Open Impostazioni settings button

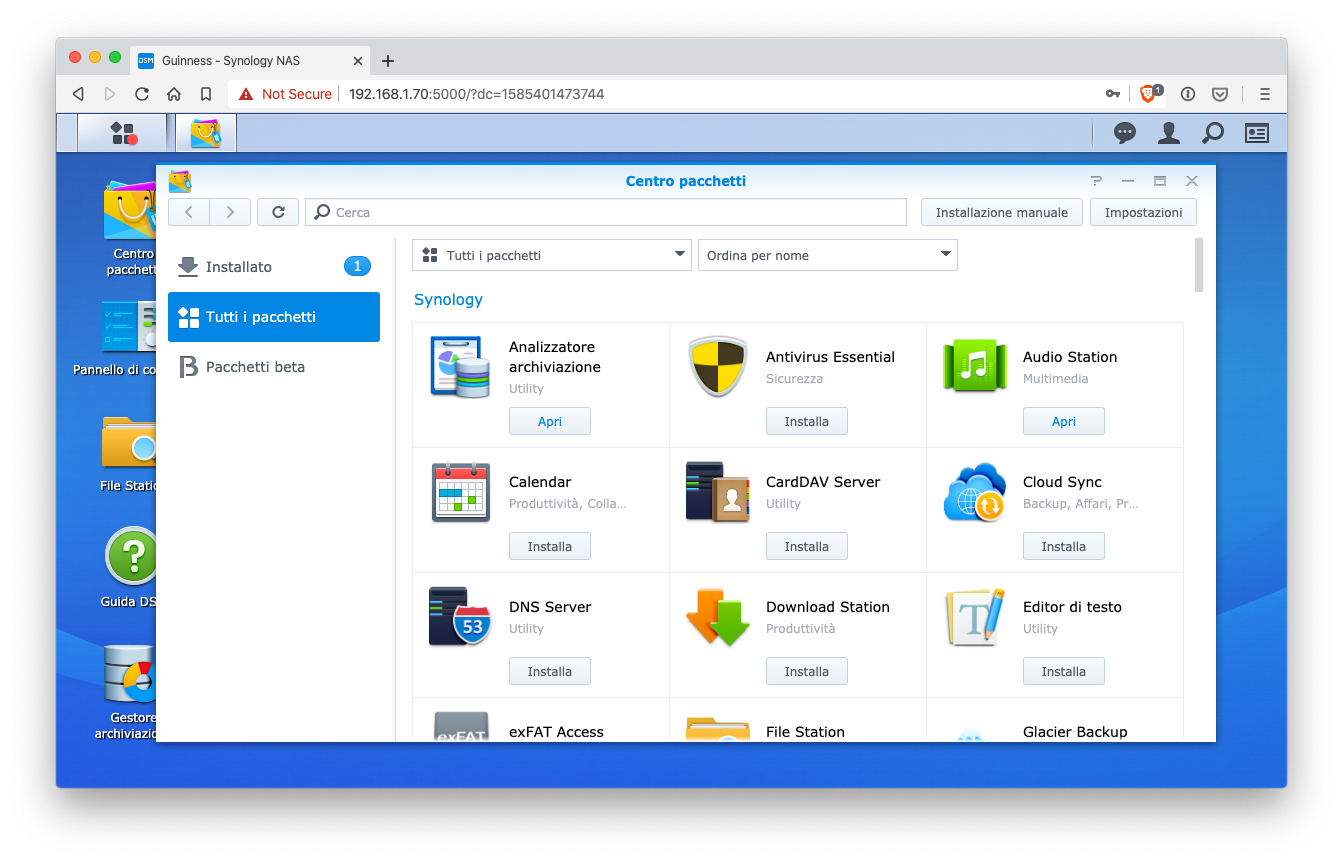[x=1144, y=212]
